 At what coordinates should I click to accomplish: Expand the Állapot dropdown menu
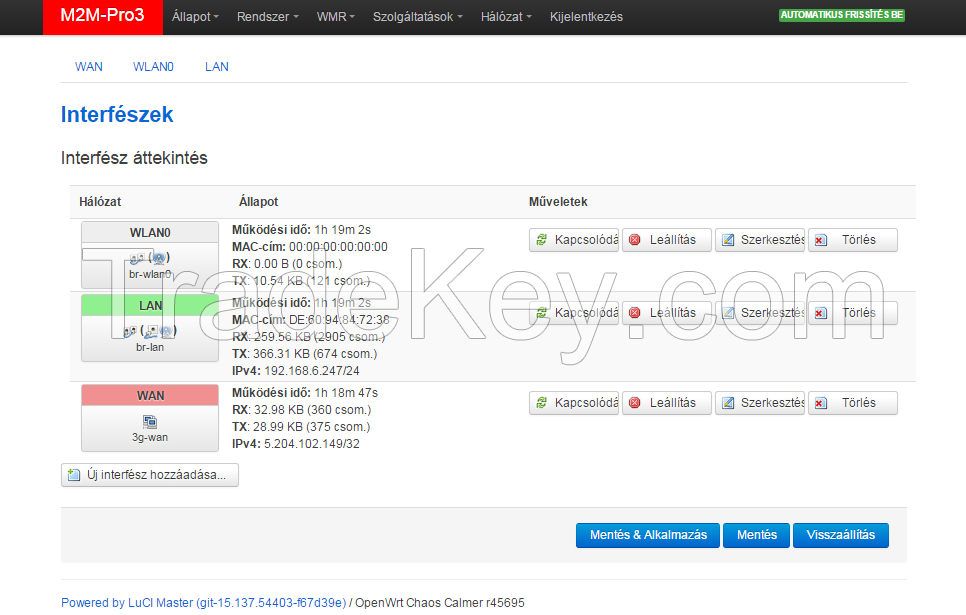195,17
